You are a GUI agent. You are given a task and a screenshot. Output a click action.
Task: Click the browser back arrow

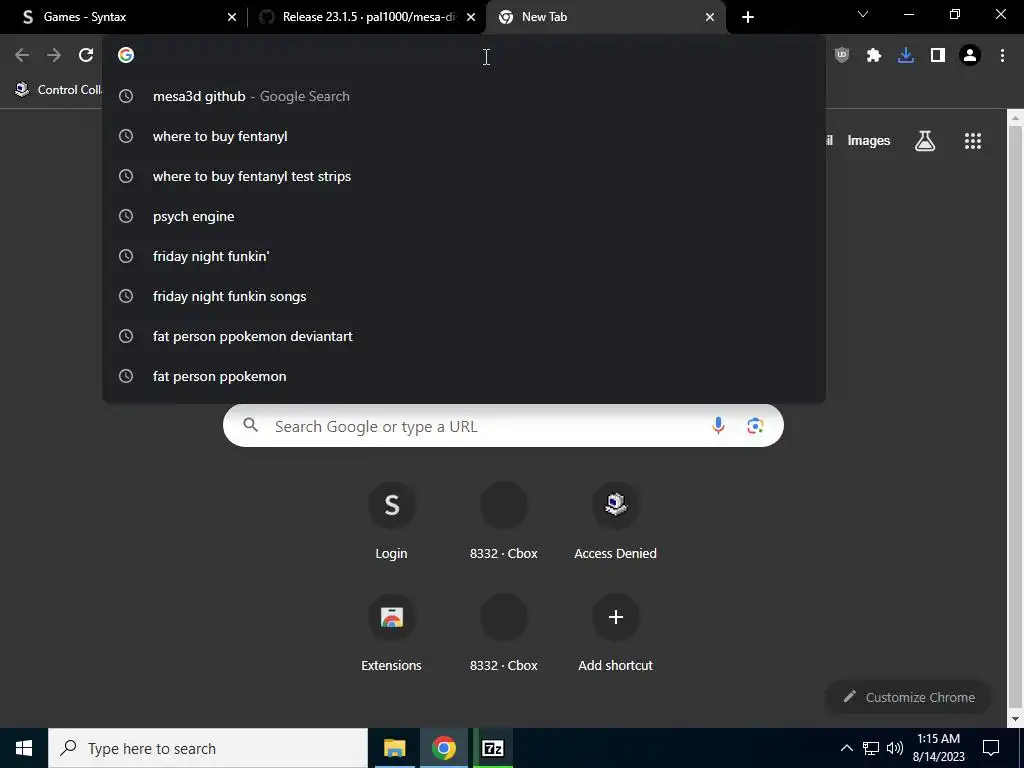22,56
